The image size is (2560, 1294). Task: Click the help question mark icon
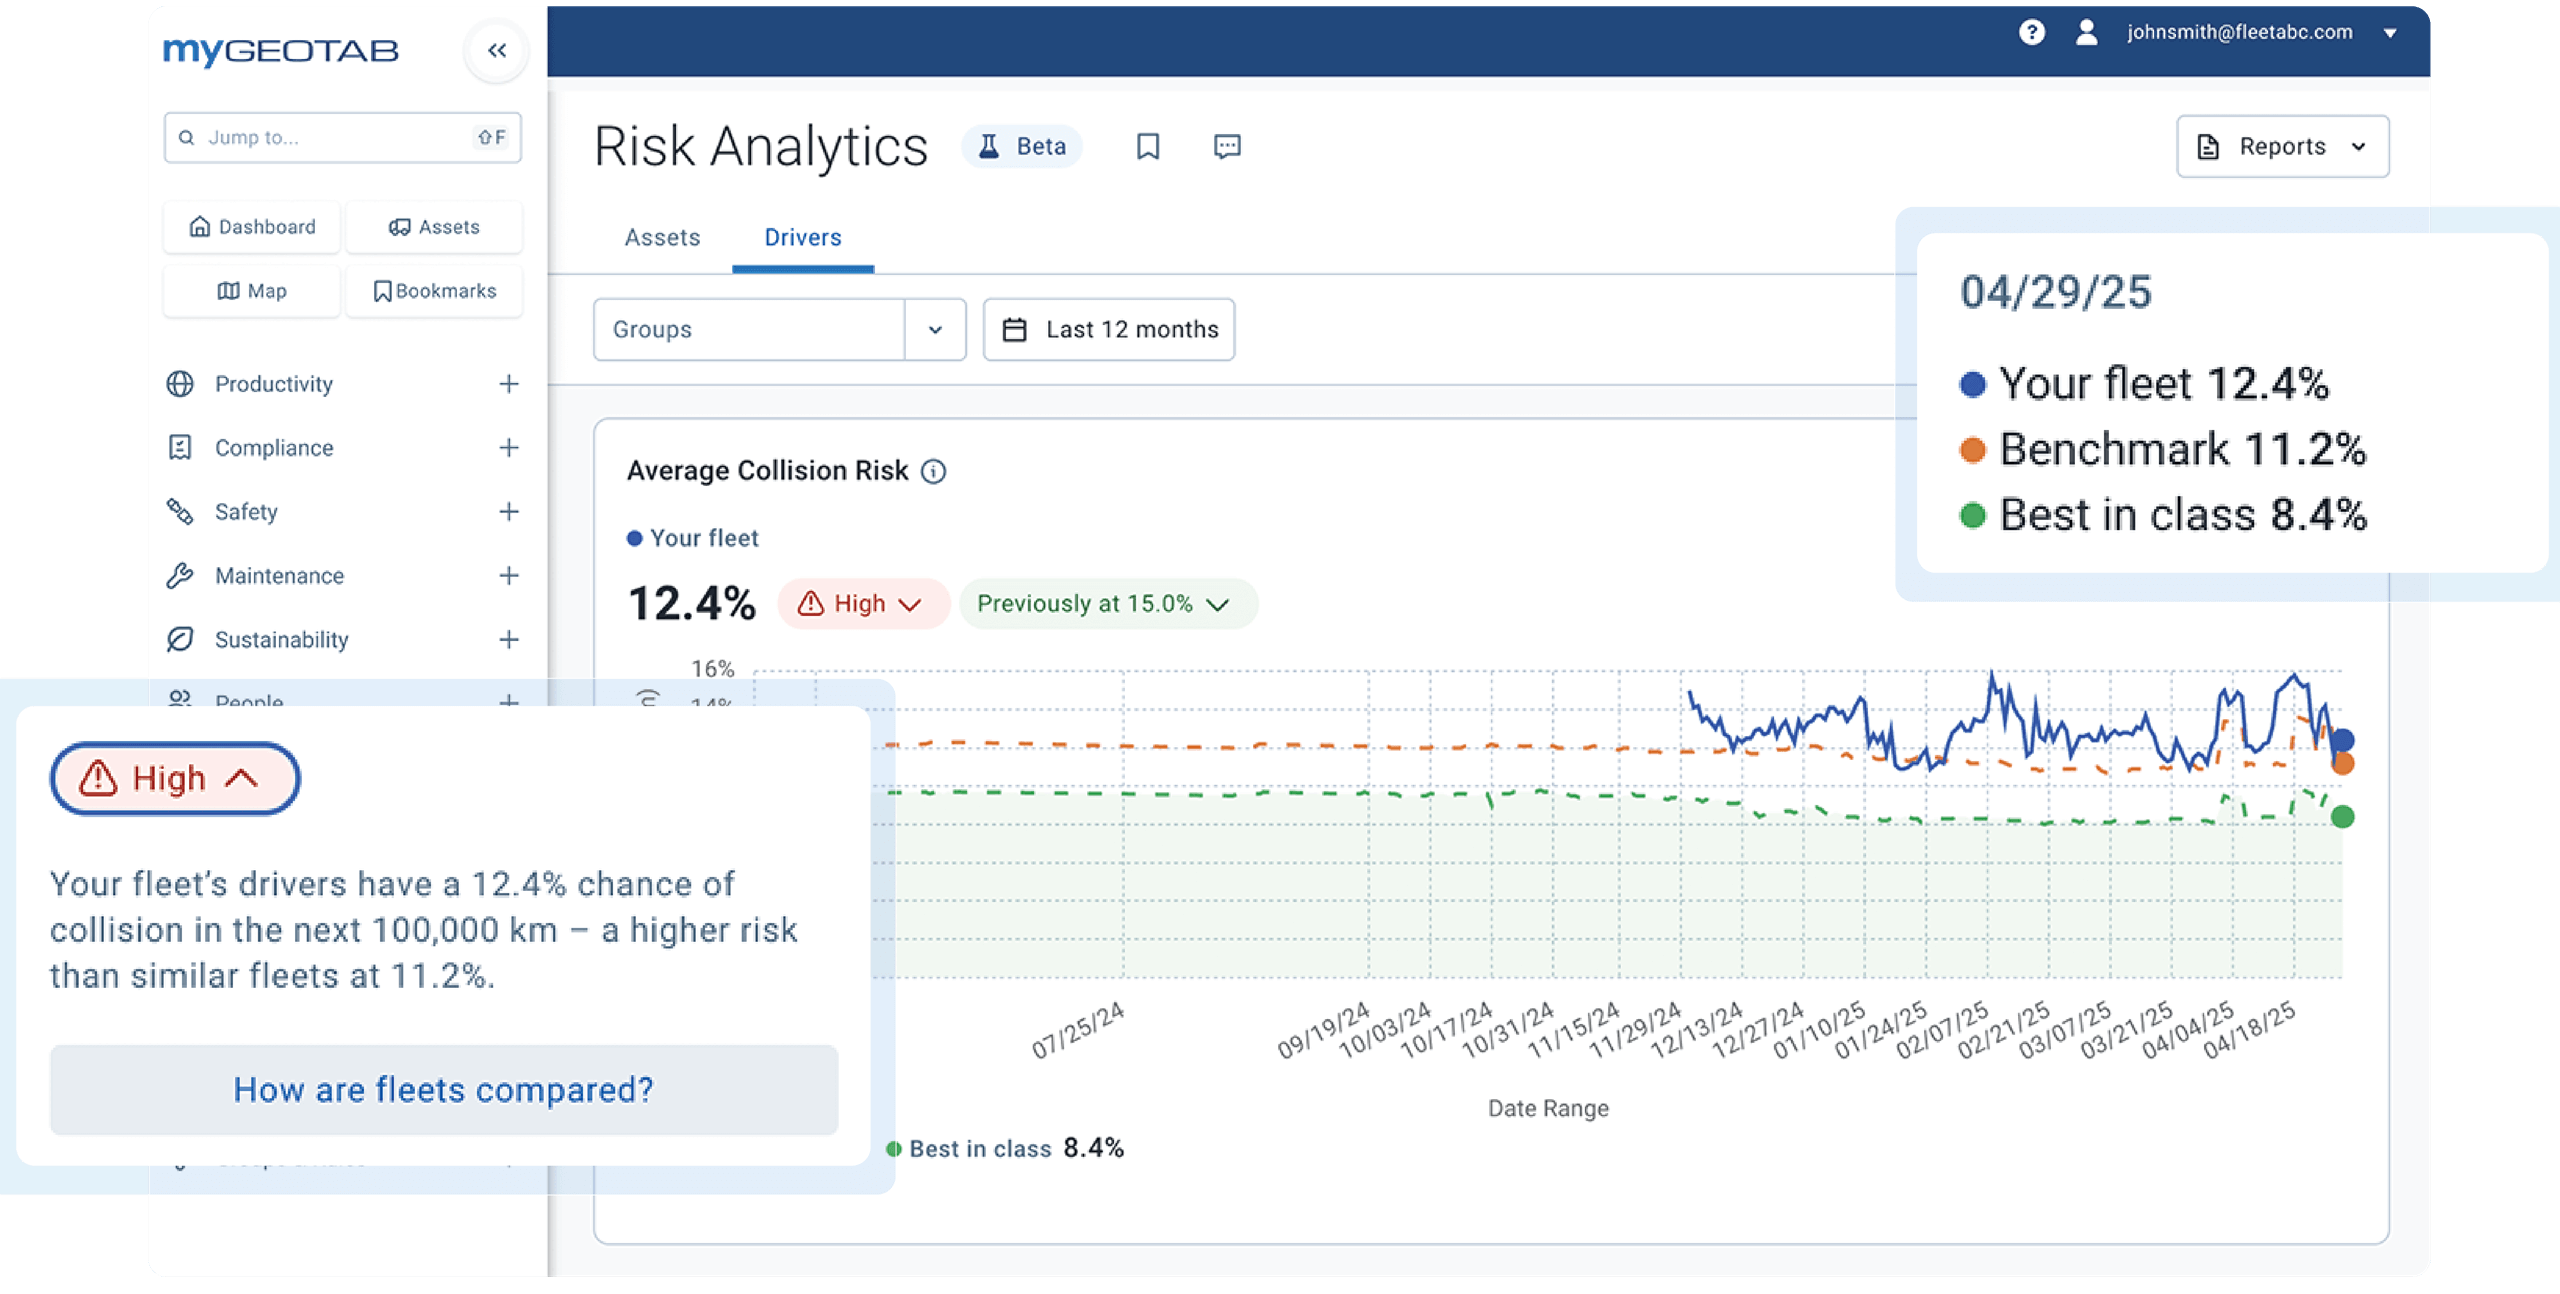click(2031, 32)
